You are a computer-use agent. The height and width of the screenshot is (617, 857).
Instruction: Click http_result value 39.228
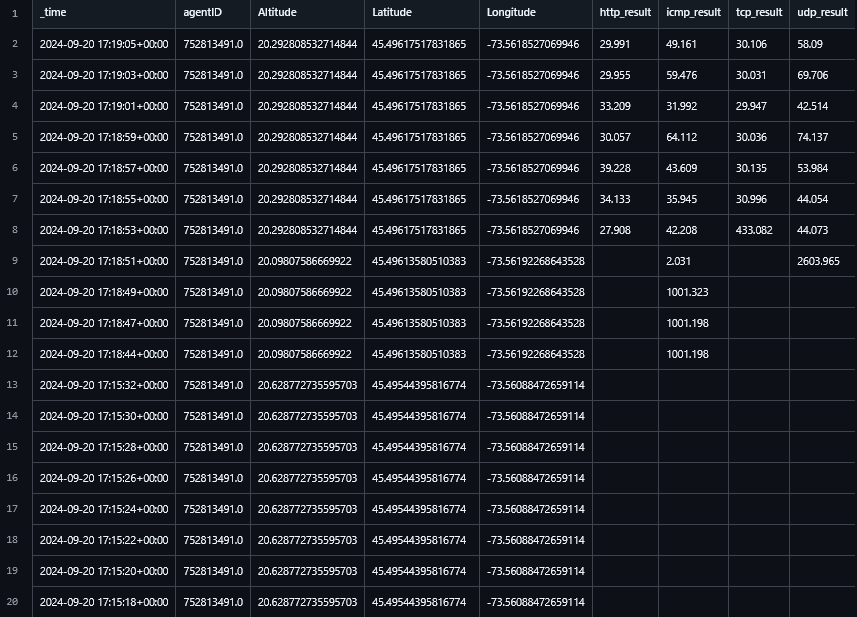tap(615, 168)
